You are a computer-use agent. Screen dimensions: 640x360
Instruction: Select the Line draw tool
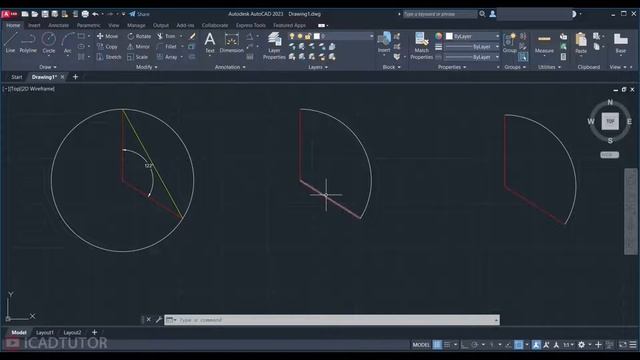point(10,42)
